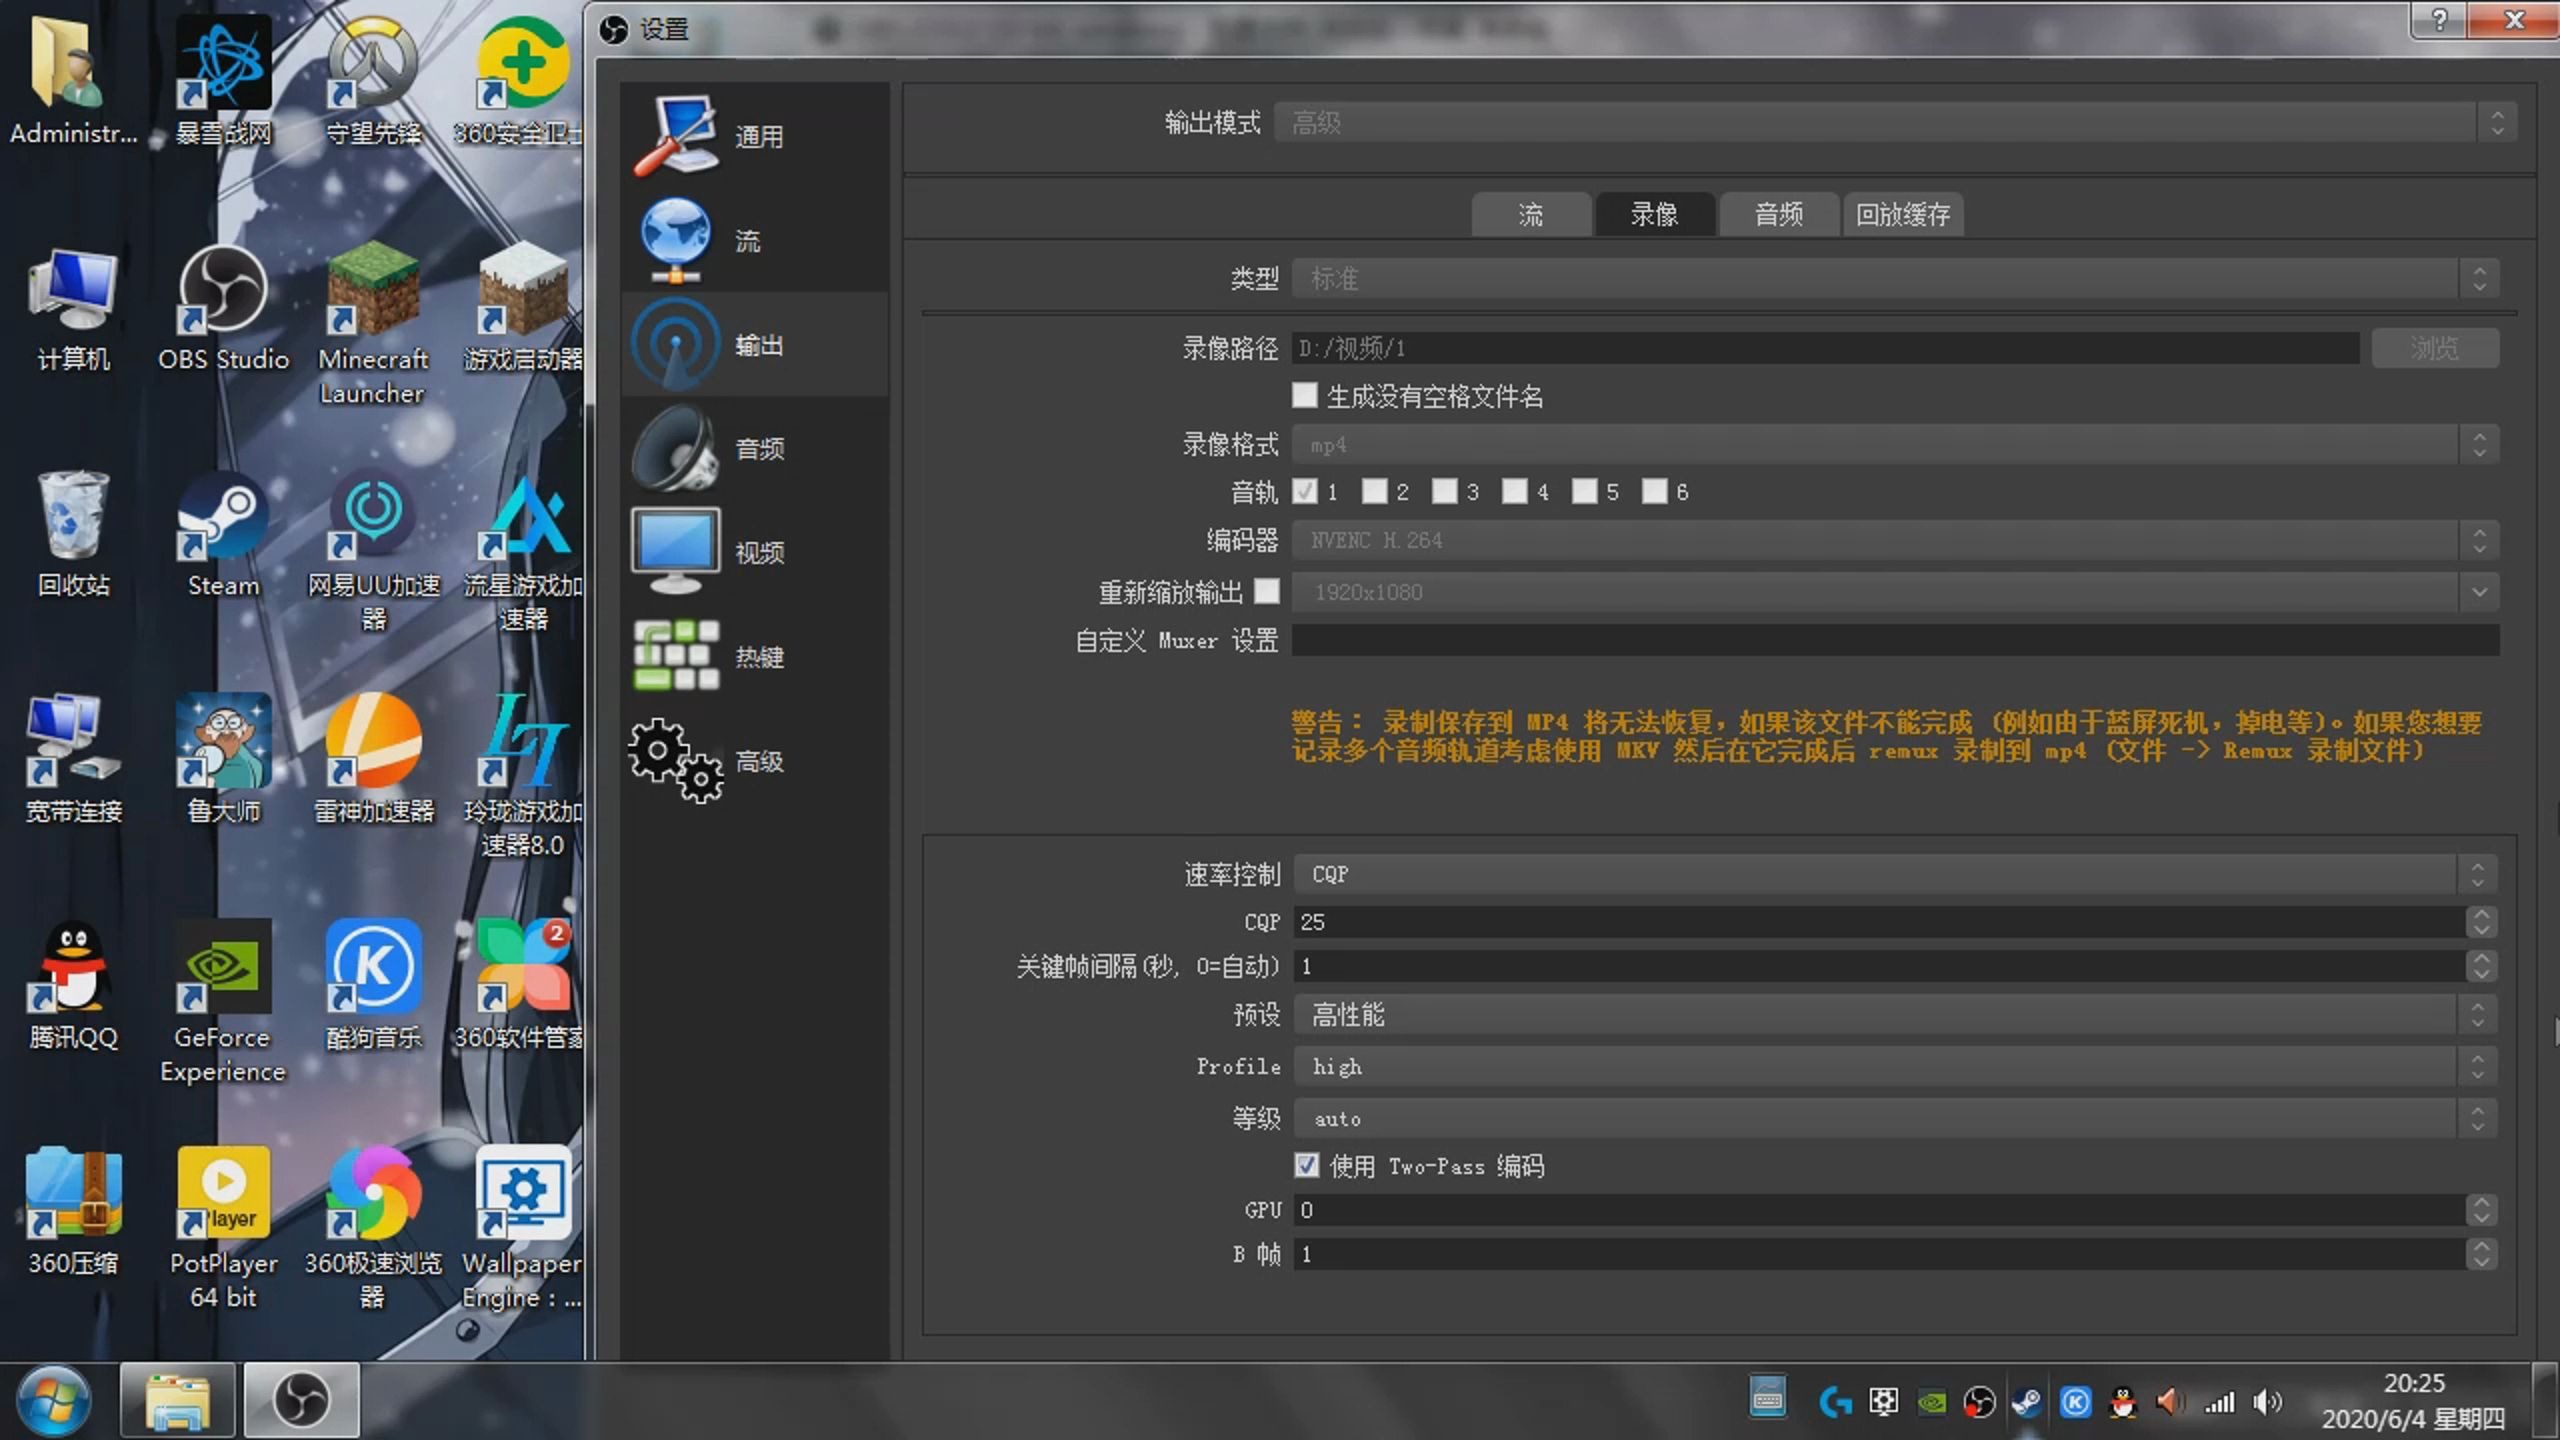Image resolution: width=2560 pixels, height=1440 pixels.
Task: Open Hotkeys (热键) keyboard icon in sidebar
Action: click(x=676, y=656)
